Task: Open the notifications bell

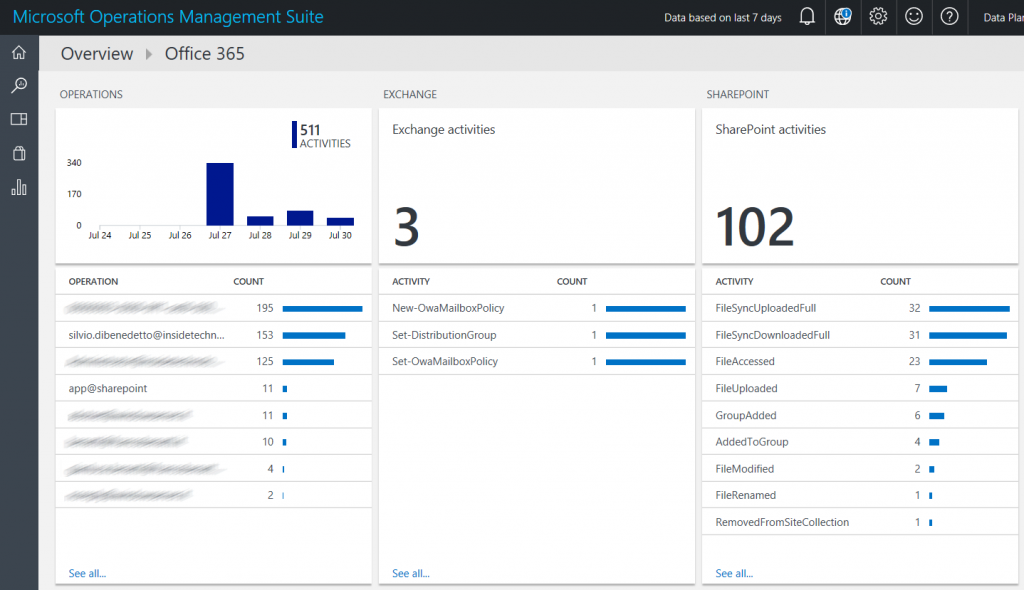Action: (807, 17)
